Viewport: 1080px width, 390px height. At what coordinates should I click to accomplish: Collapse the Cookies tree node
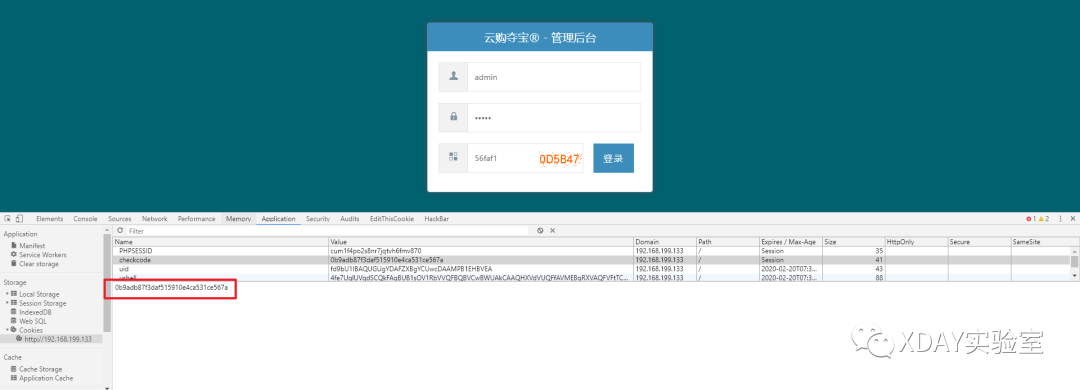coord(8,330)
